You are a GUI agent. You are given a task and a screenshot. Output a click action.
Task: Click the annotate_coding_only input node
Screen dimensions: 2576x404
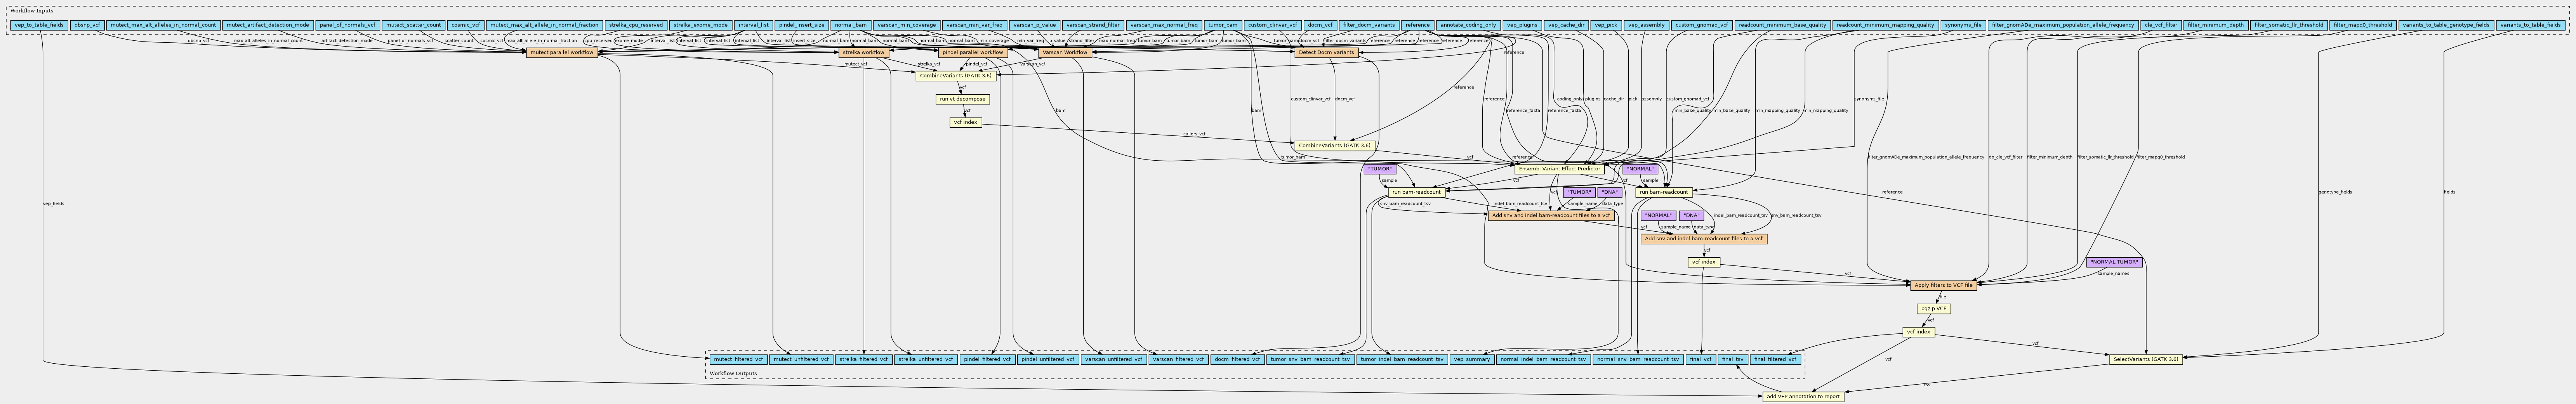[x=1468, y=24]
